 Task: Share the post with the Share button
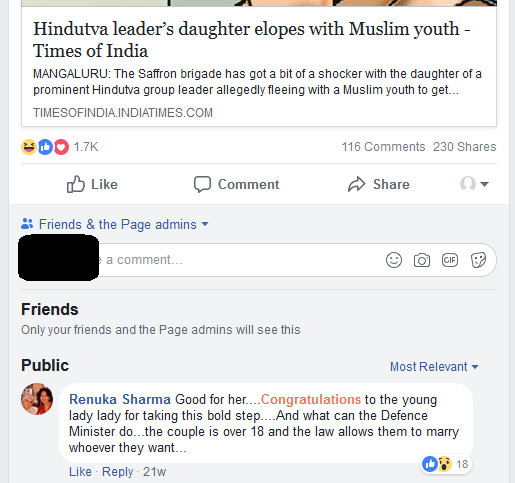[x=379, y=184]
